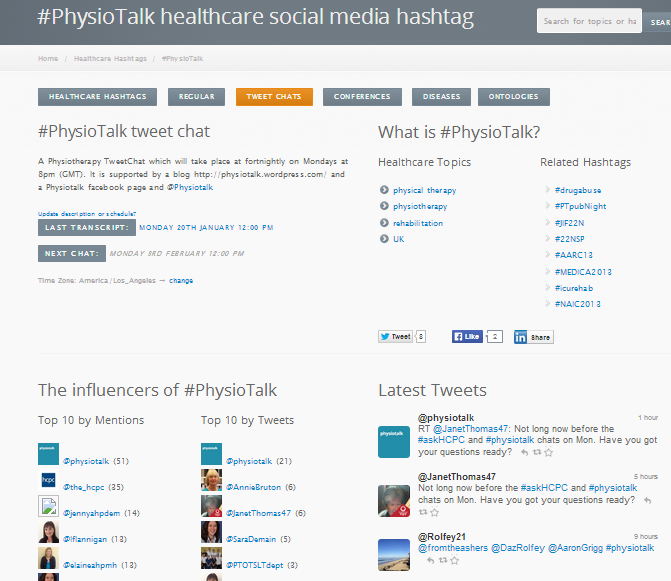This screenshot has height=581, width=671.
Task: Click the Home breadcrumb link
Action: tap(48, 59)
